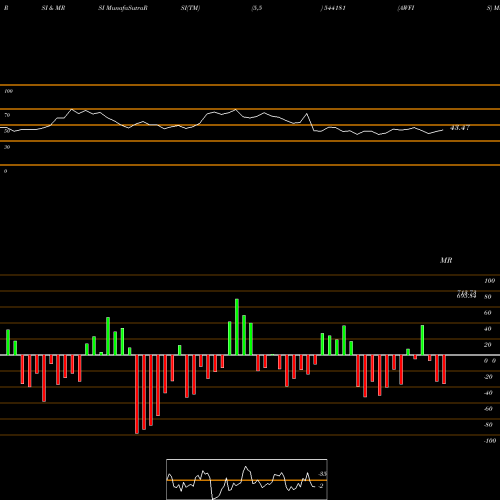Click the MR axis label 100

(x=489, y=281)
